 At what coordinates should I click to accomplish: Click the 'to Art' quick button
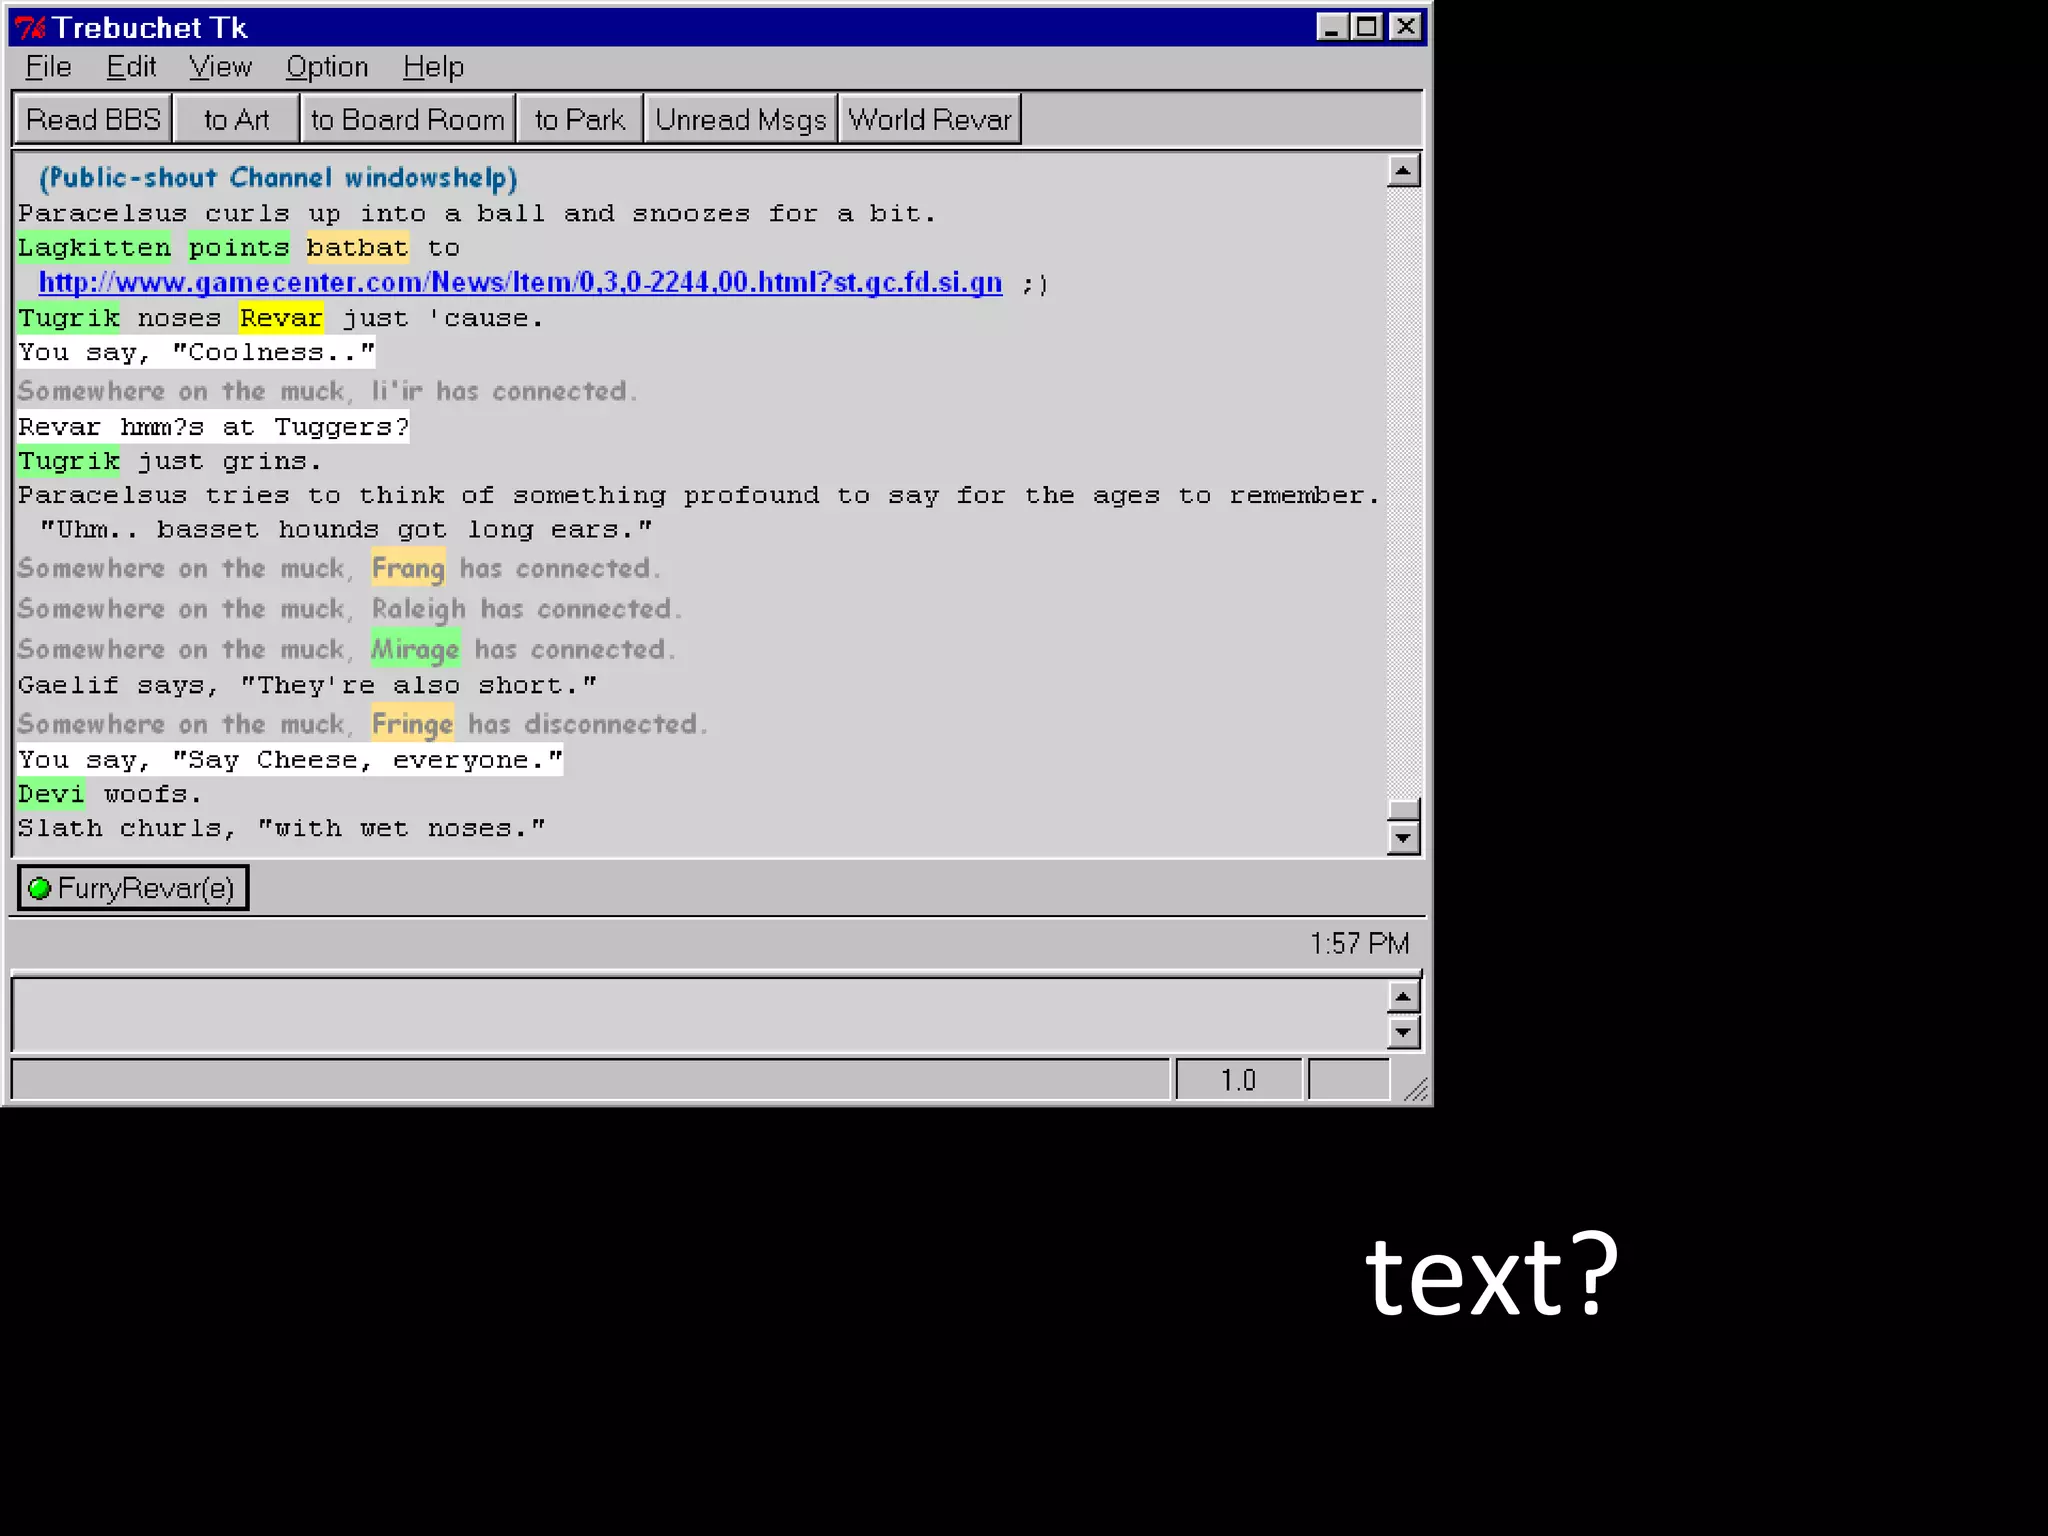coord(237,120)
